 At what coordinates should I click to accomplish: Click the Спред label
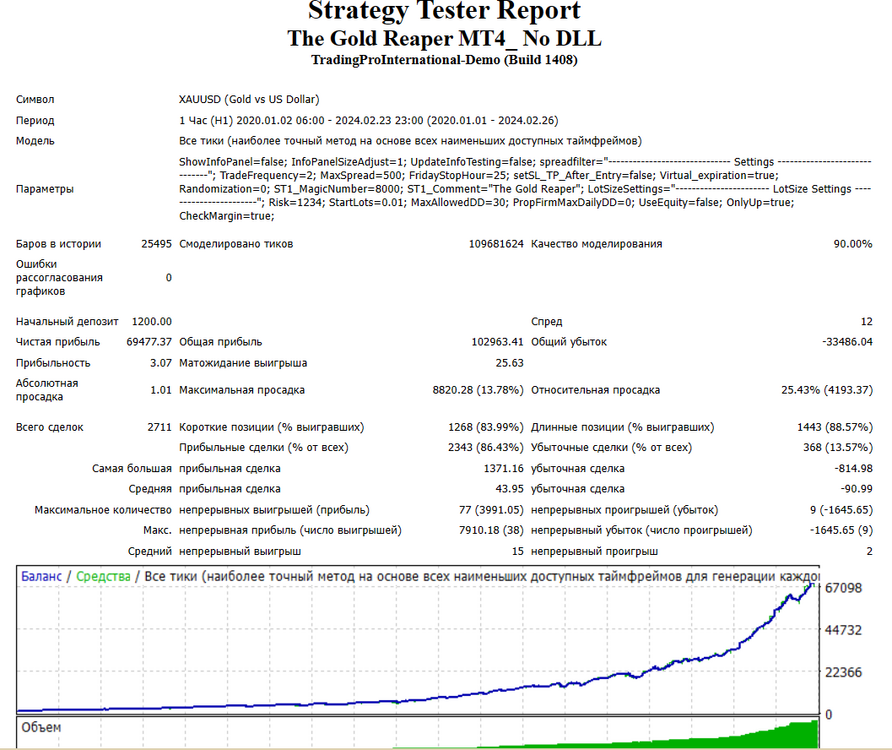(547, 322)
